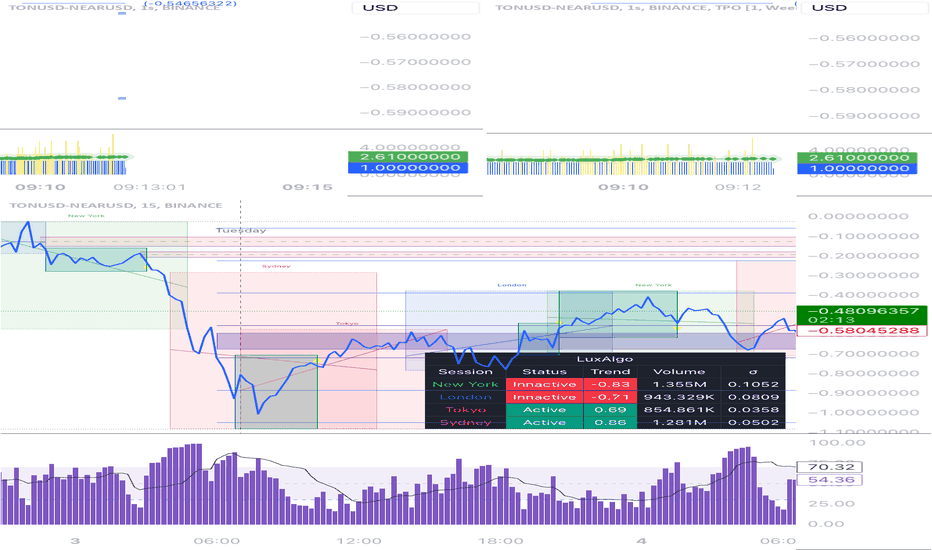Click the green 2.61000000 label on top-left chart
This screenshot has height=550, width=932.
[408, 157]
